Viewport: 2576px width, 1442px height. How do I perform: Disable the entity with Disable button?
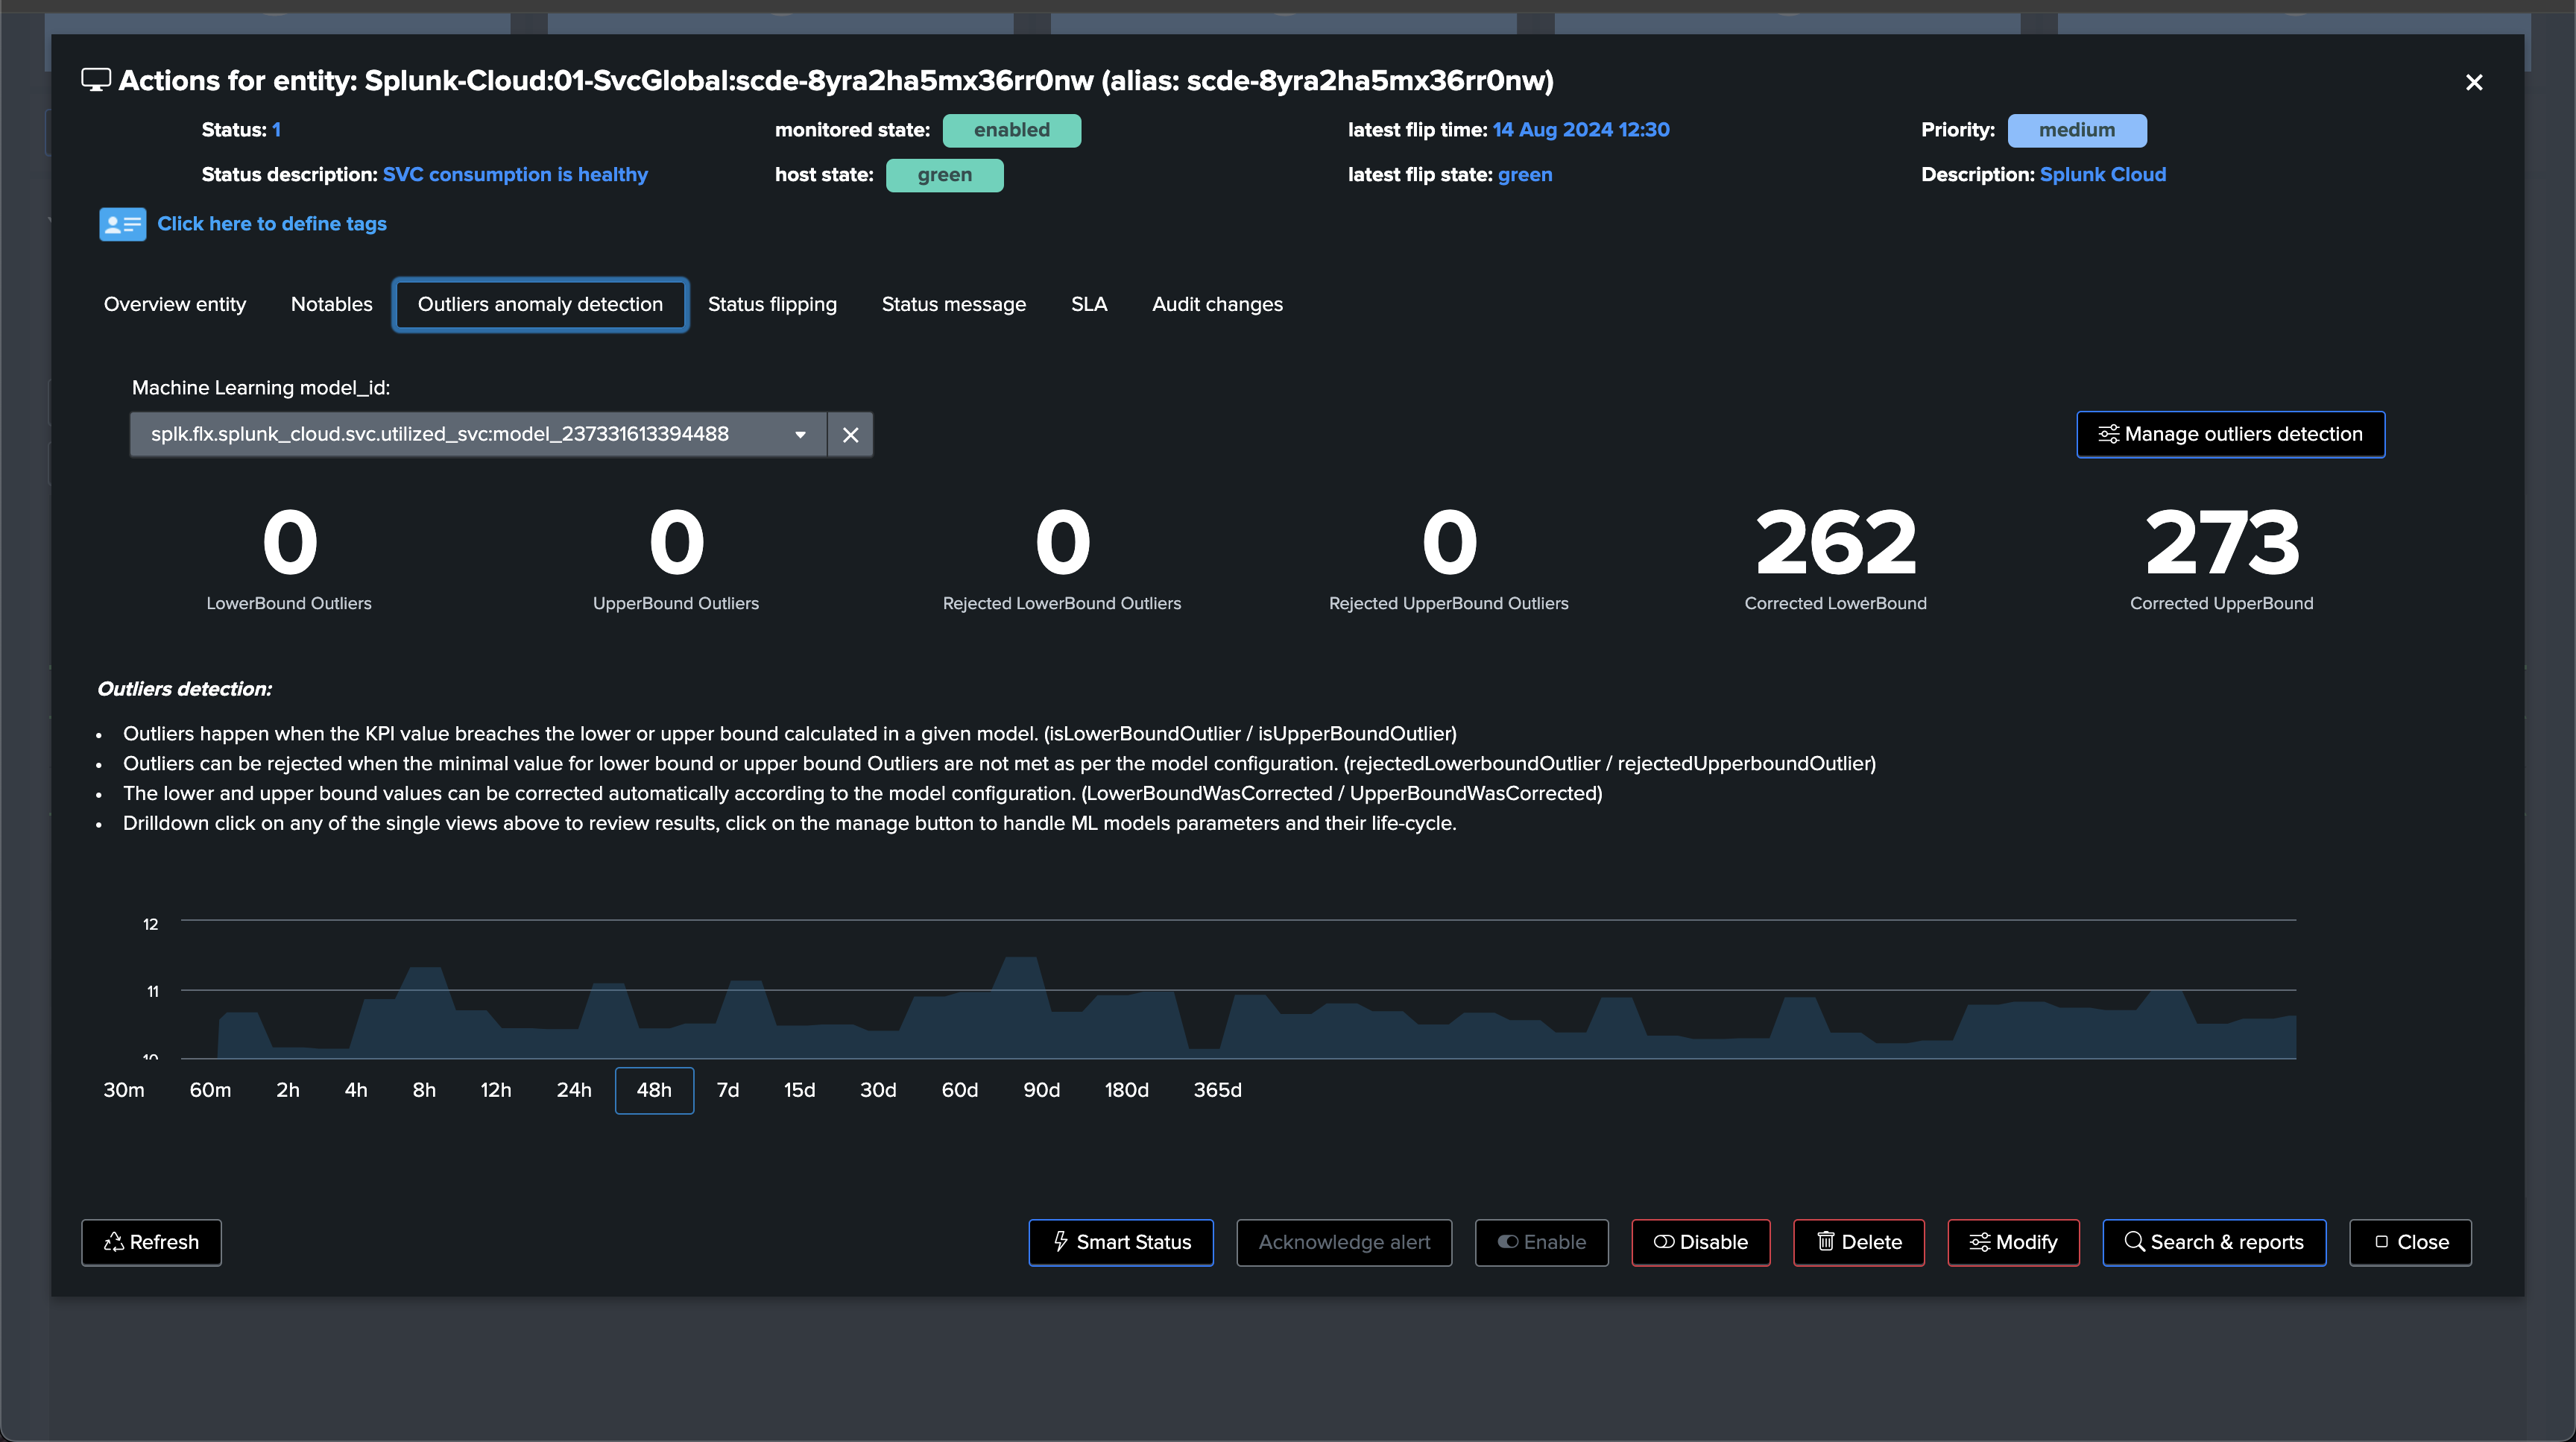coord(1700,1242)
